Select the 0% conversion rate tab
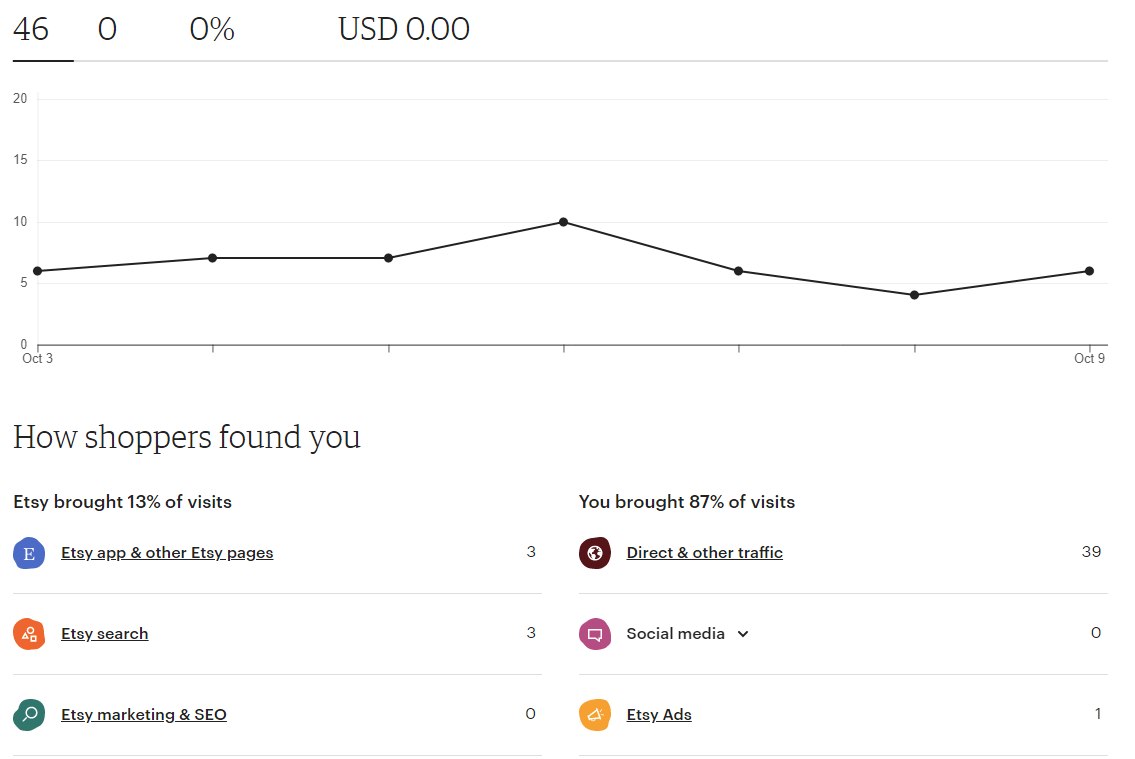Screen dimensions: 1135x759 pyautogui.click(x=212, y=30)
